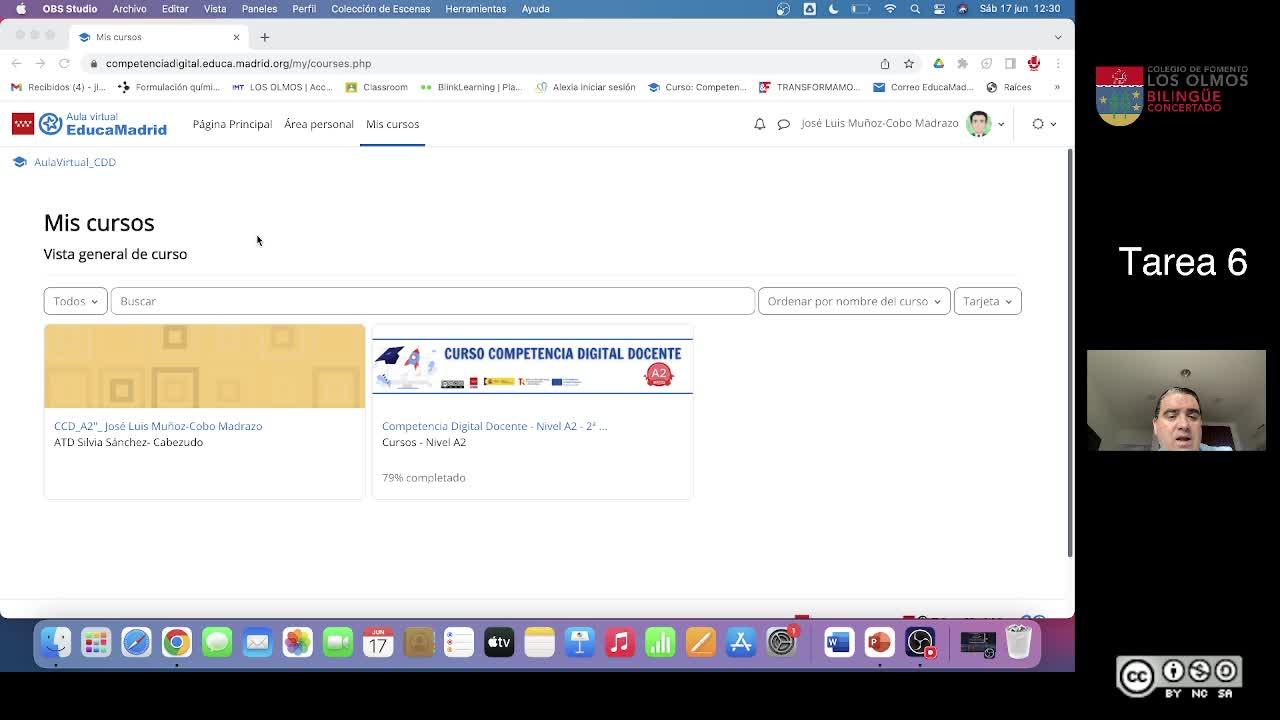Open Google Chrome from the dock
Image resolution: width=1280 pixels, height=720 pixels.
tap(177, 642)
